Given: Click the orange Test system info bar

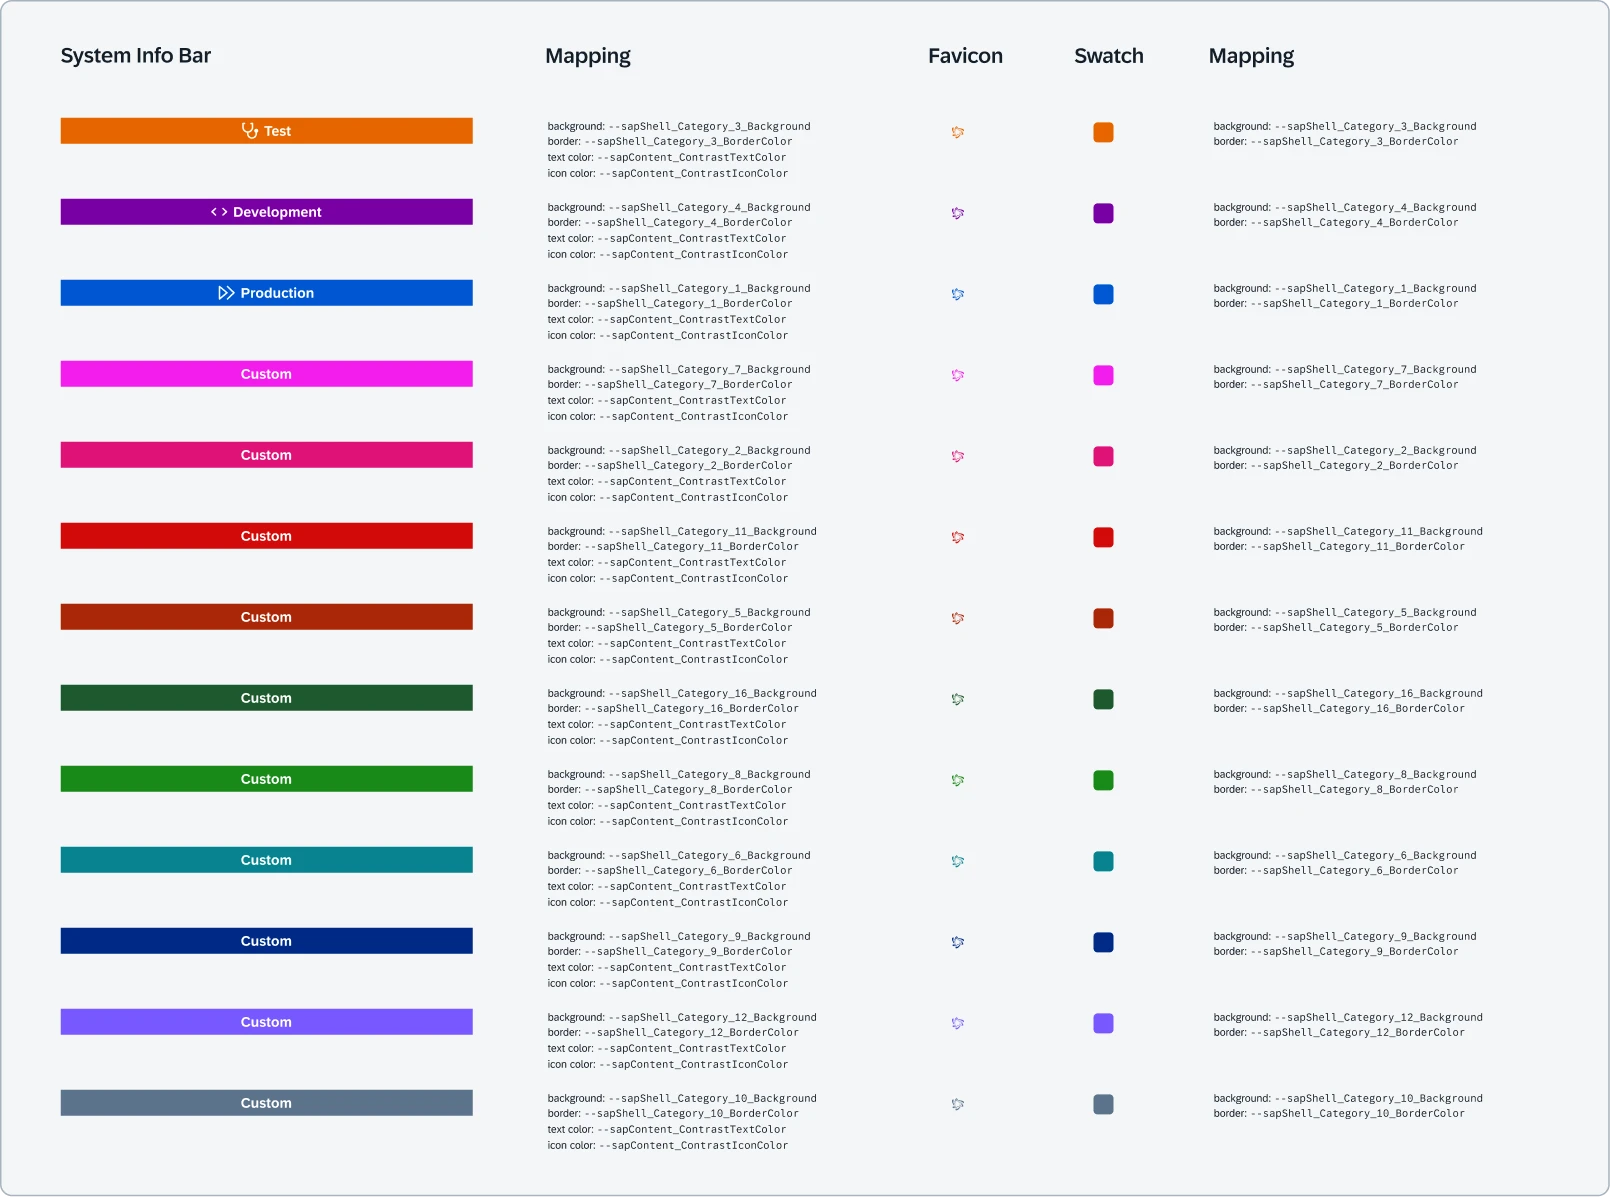Looking at the screenshot, I should [x=267, y=131].
